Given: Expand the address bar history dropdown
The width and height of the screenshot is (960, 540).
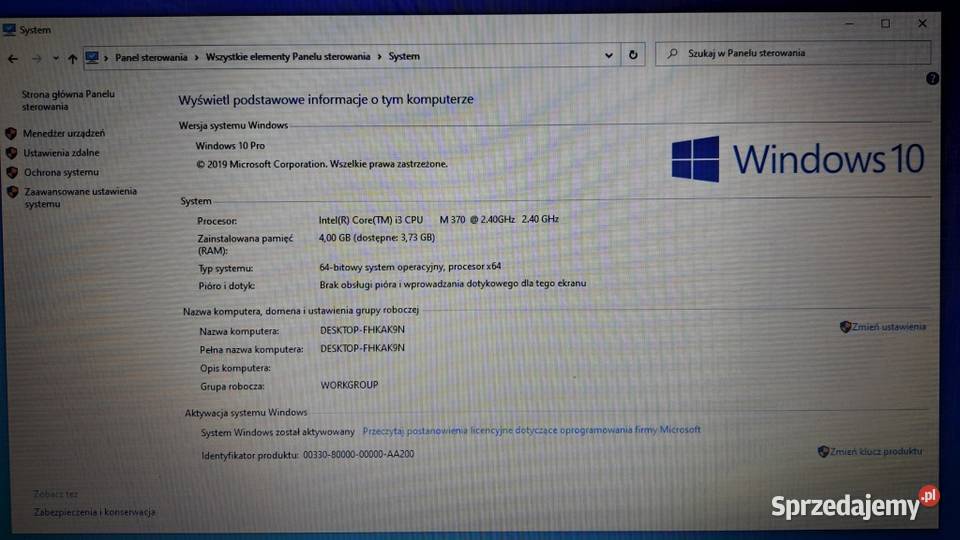Looking at the screenshot, I should 609,55.
